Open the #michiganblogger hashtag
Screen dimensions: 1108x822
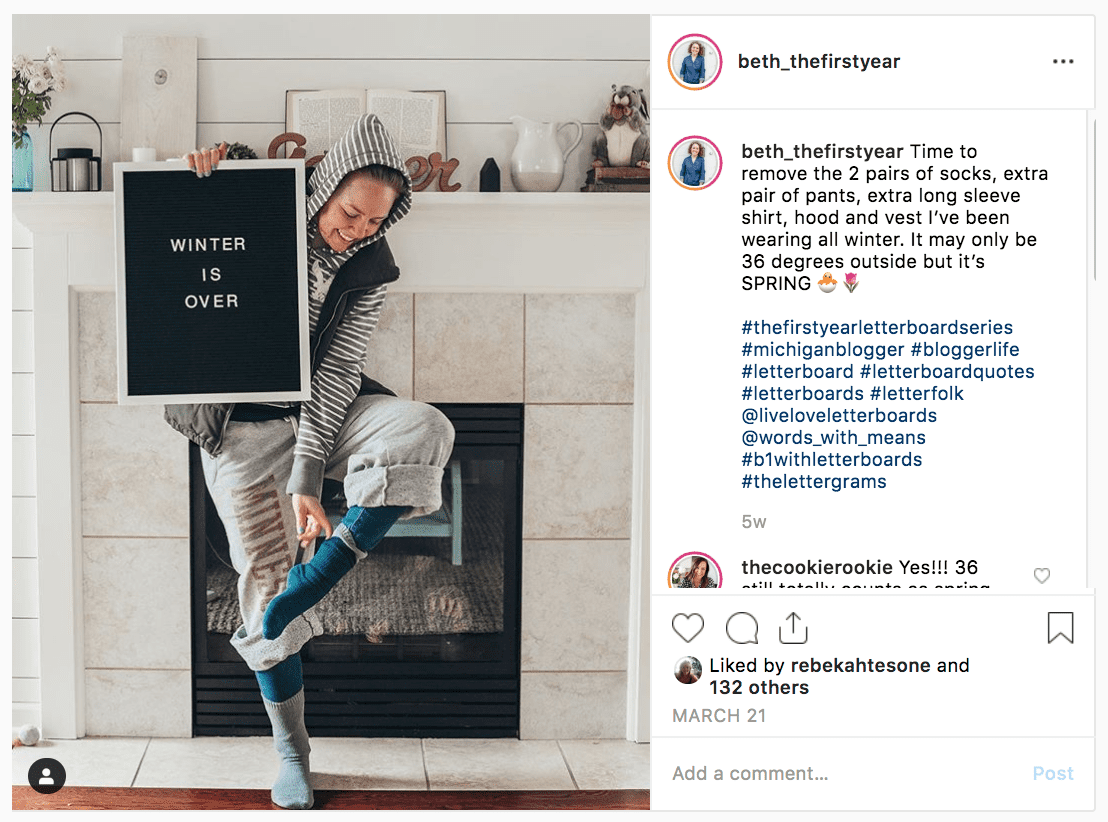coord(823,349)
